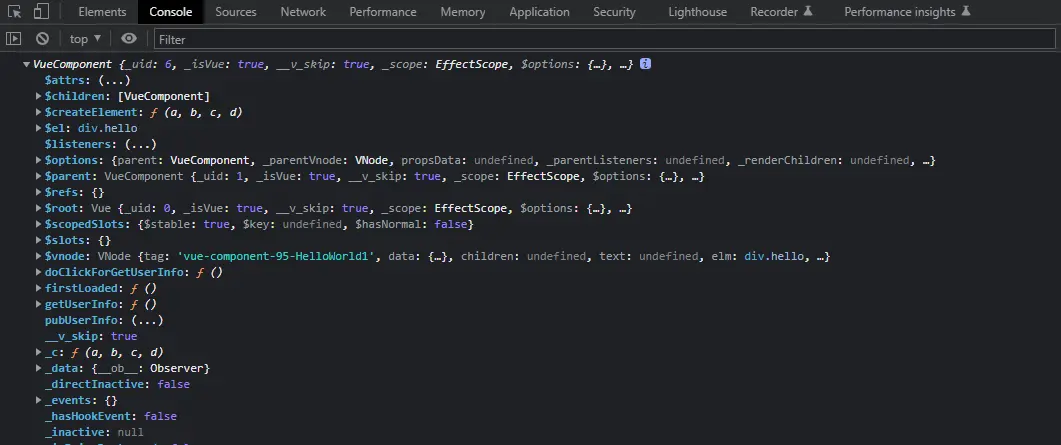The image size is (1061, 445).
Task: Click the info badge next to VueComponent
Action: (x=646, y=64)
